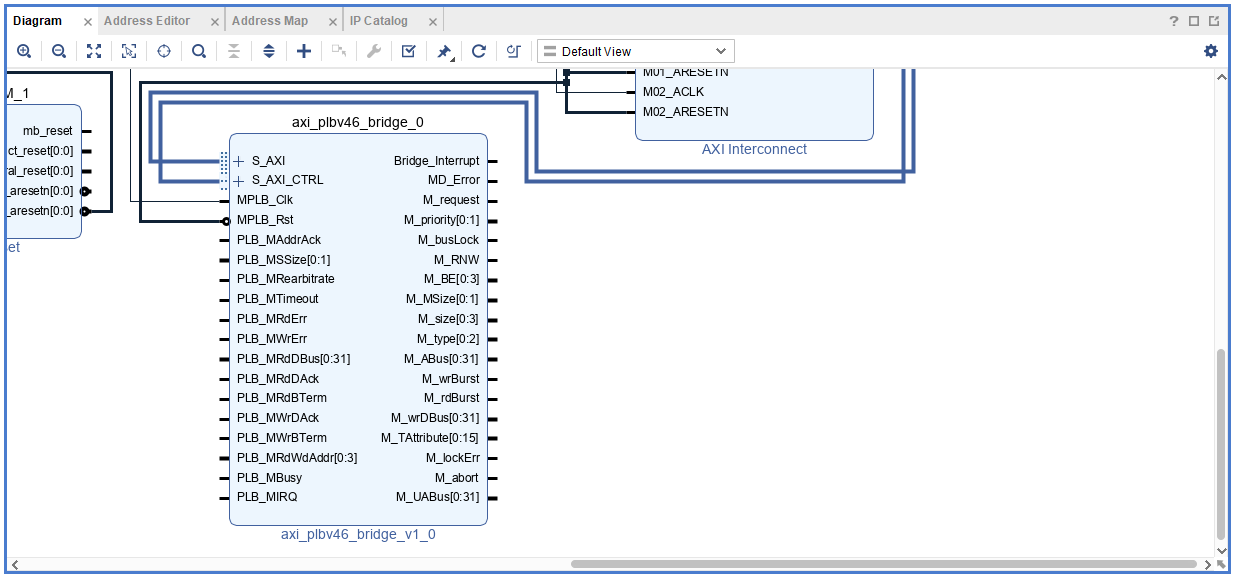Switch to the IP Catalog tab
The image size is (1234, 580).
coord(379,20)
